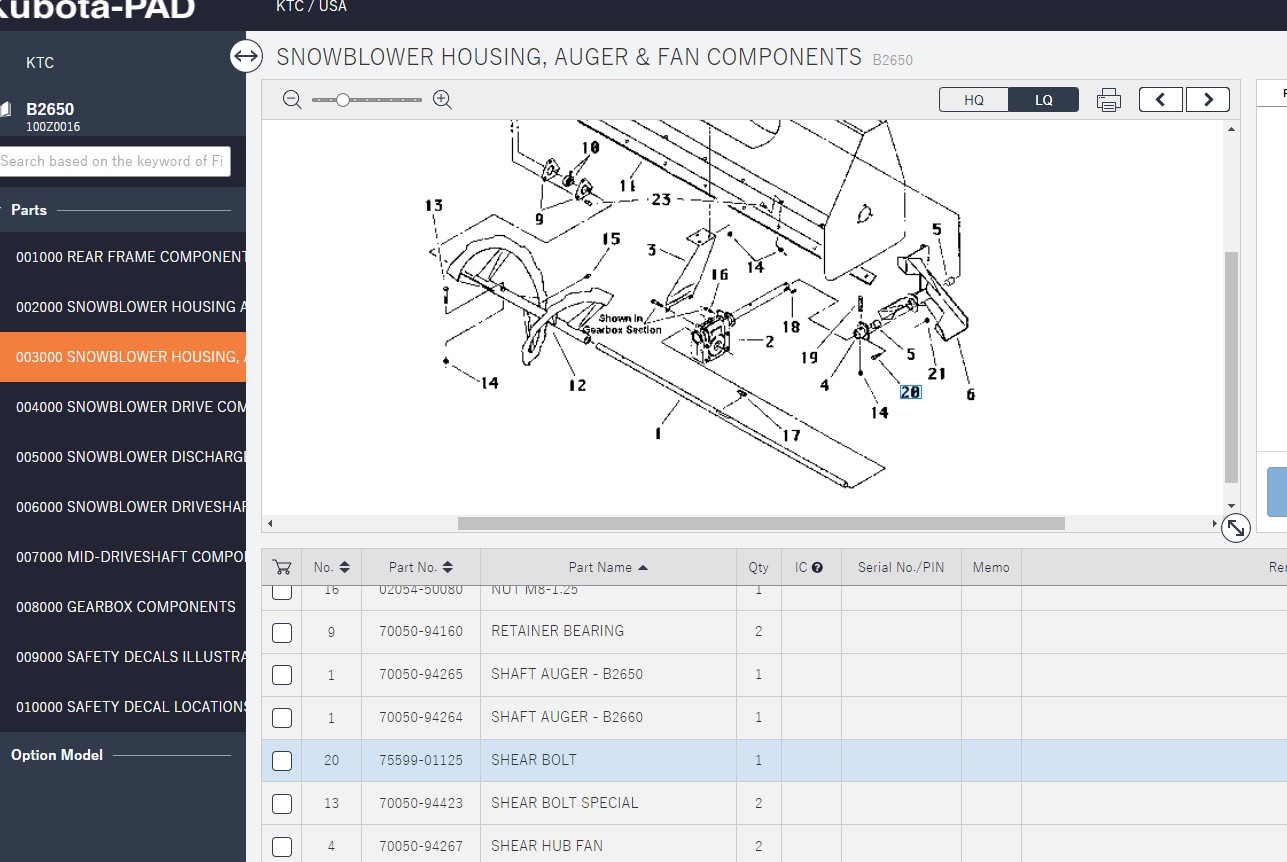Go to previous illustration arrow
Image resolution: width=1287 pixels, height=862 pixels.
[1161, 99]
